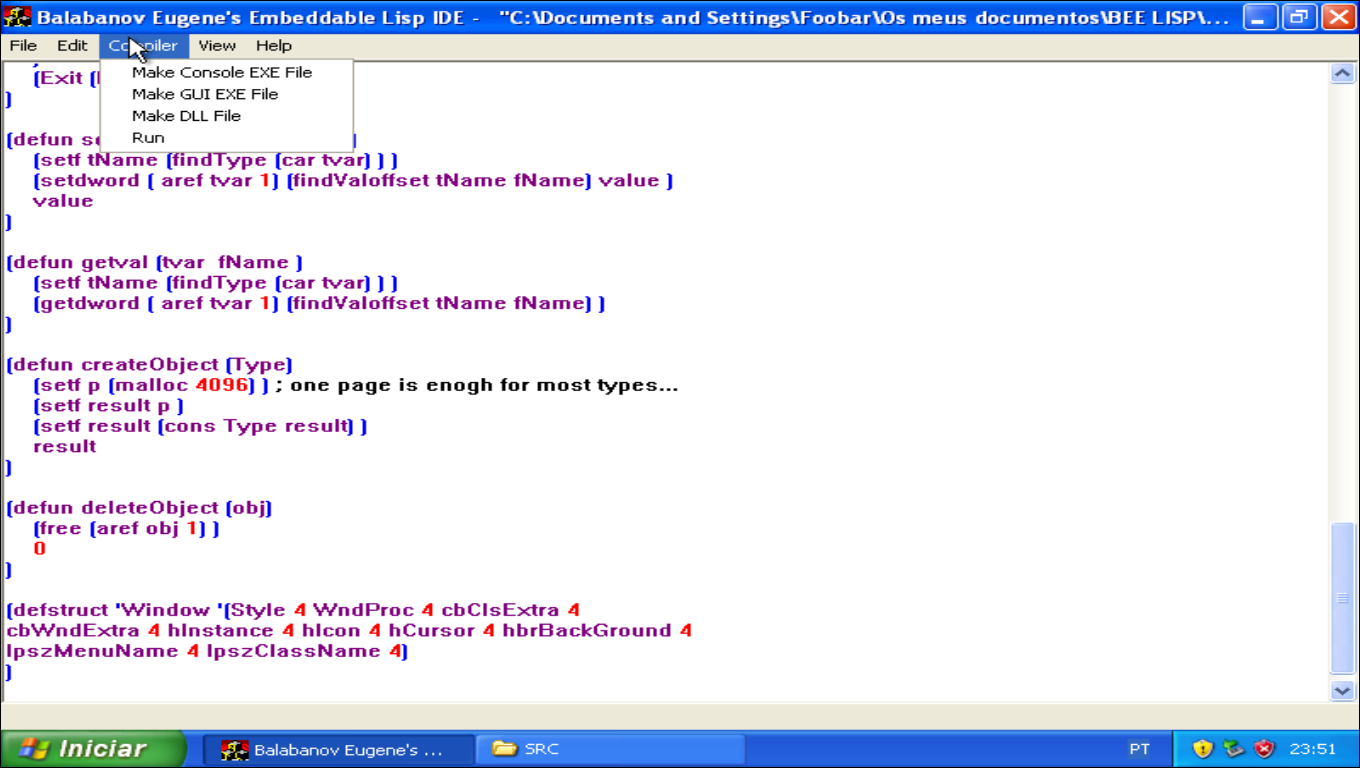Click the PT language indicator
Image resolution: width=1360 pixels, height=768 pixels.
tap(1139, 749)
